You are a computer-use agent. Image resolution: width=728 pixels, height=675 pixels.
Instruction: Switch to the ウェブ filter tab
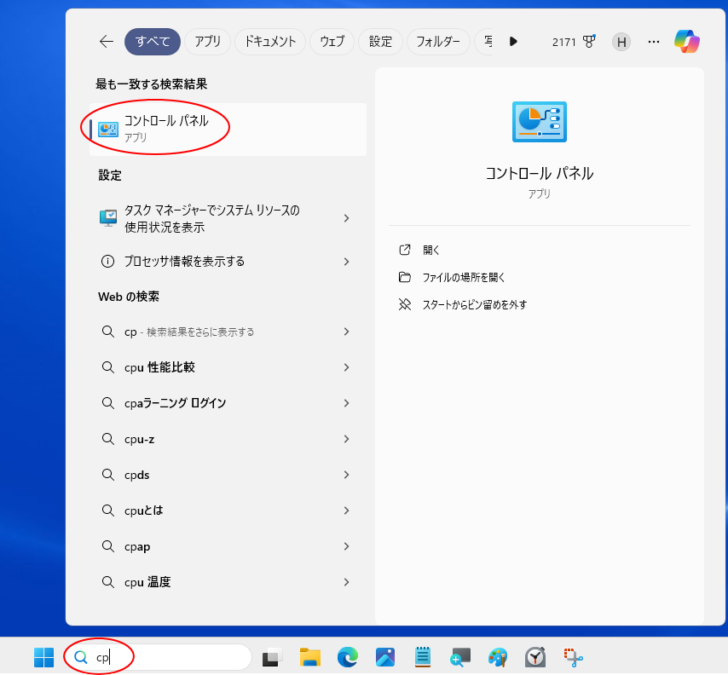point(332,42)
